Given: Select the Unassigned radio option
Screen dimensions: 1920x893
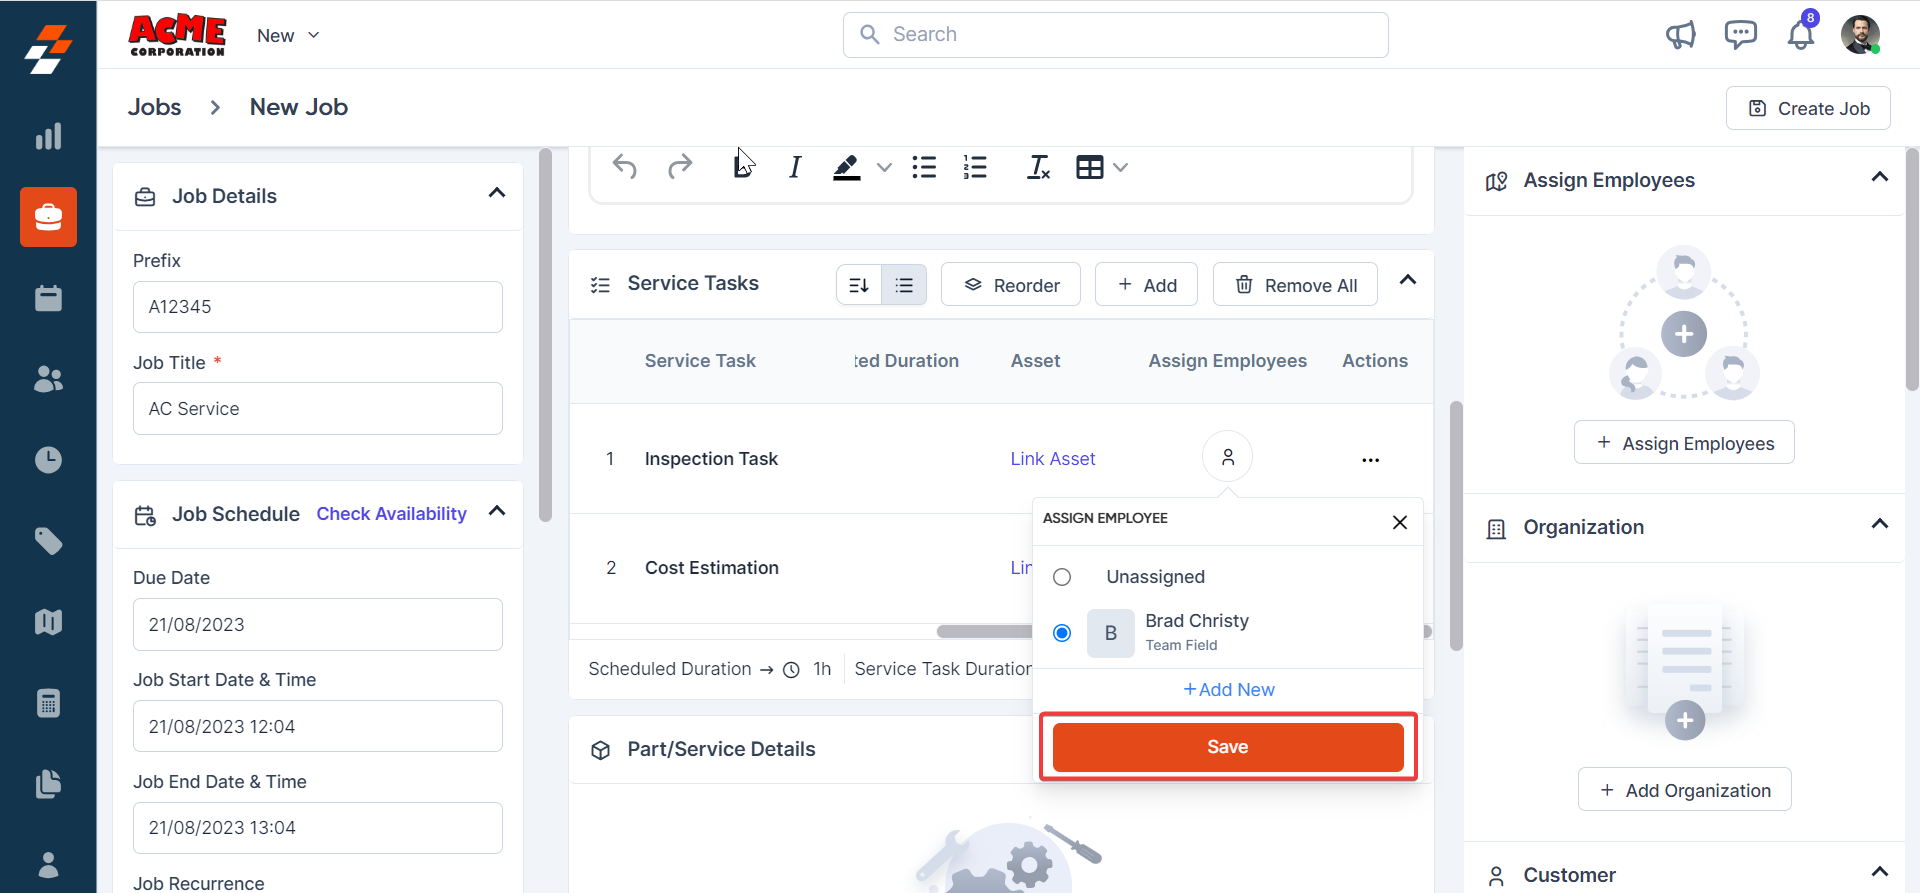Looking at the screenshot, I should [x=1062, y=577].
